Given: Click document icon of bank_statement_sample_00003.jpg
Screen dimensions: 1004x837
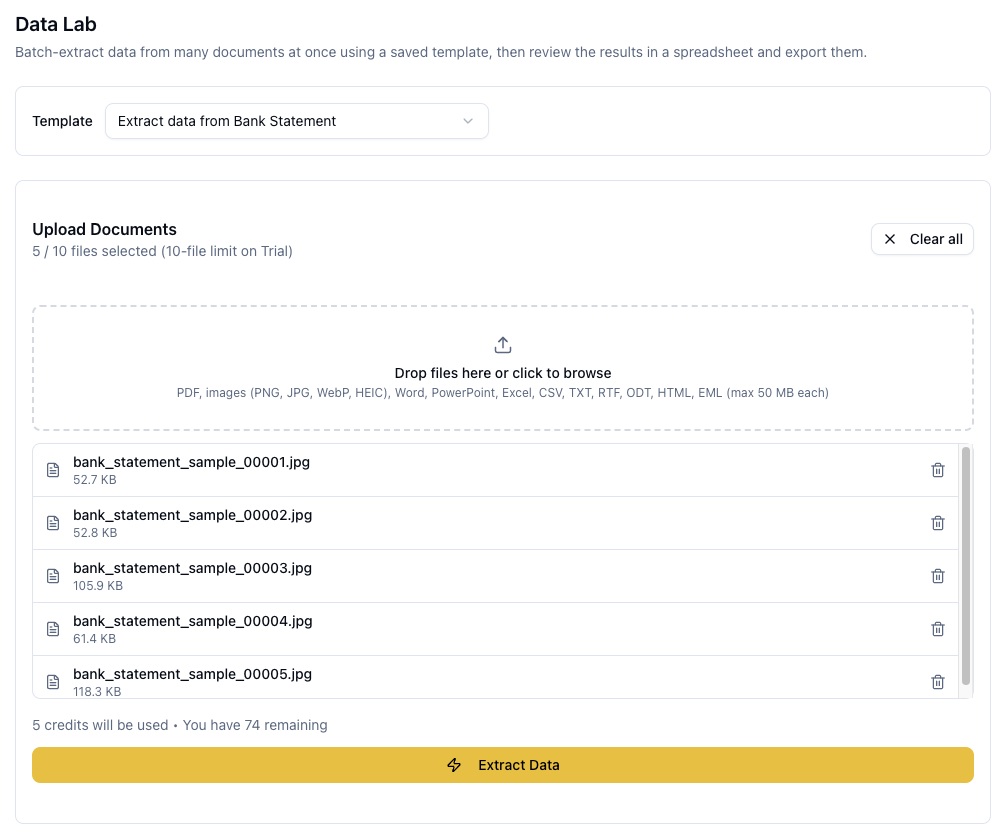Looking at the screenshot, I should [53, 576].
